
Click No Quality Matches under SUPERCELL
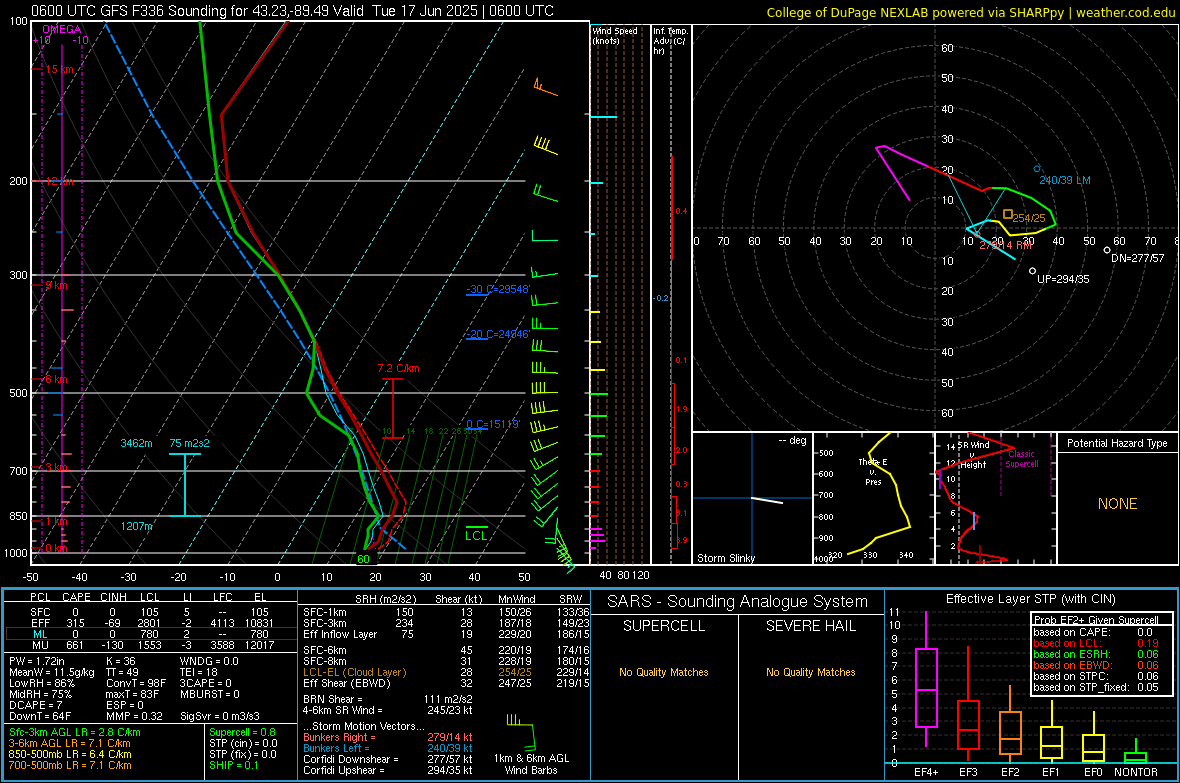coord(664,672)
